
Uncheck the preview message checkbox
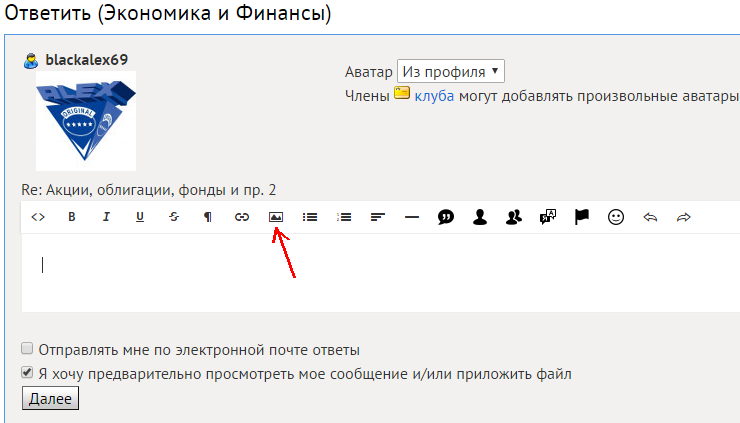pyautogui.click(x=28, y=373)
